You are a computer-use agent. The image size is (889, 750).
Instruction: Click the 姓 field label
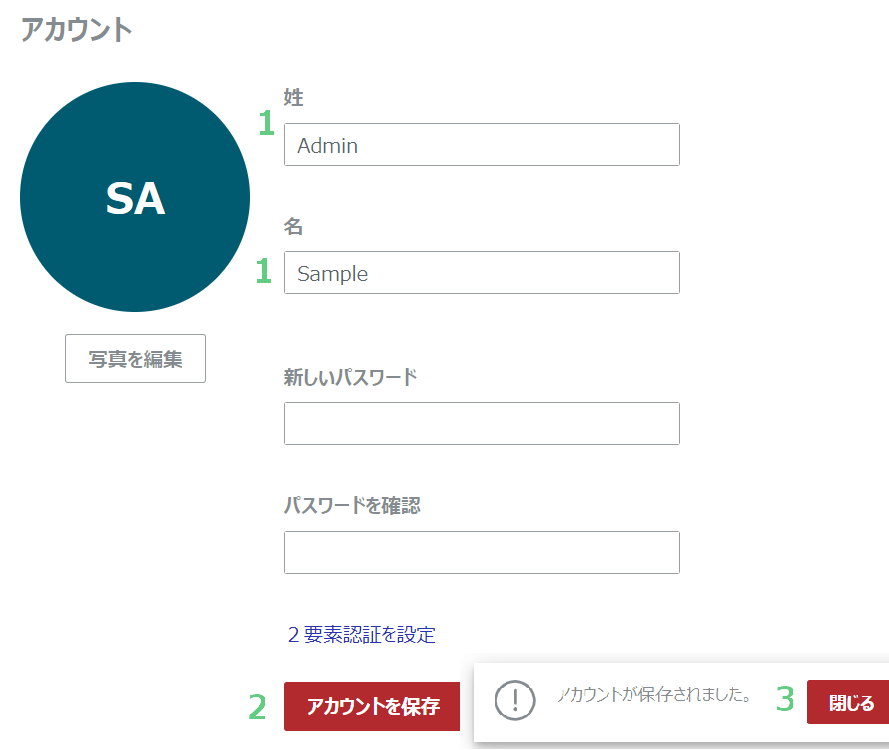294,97
